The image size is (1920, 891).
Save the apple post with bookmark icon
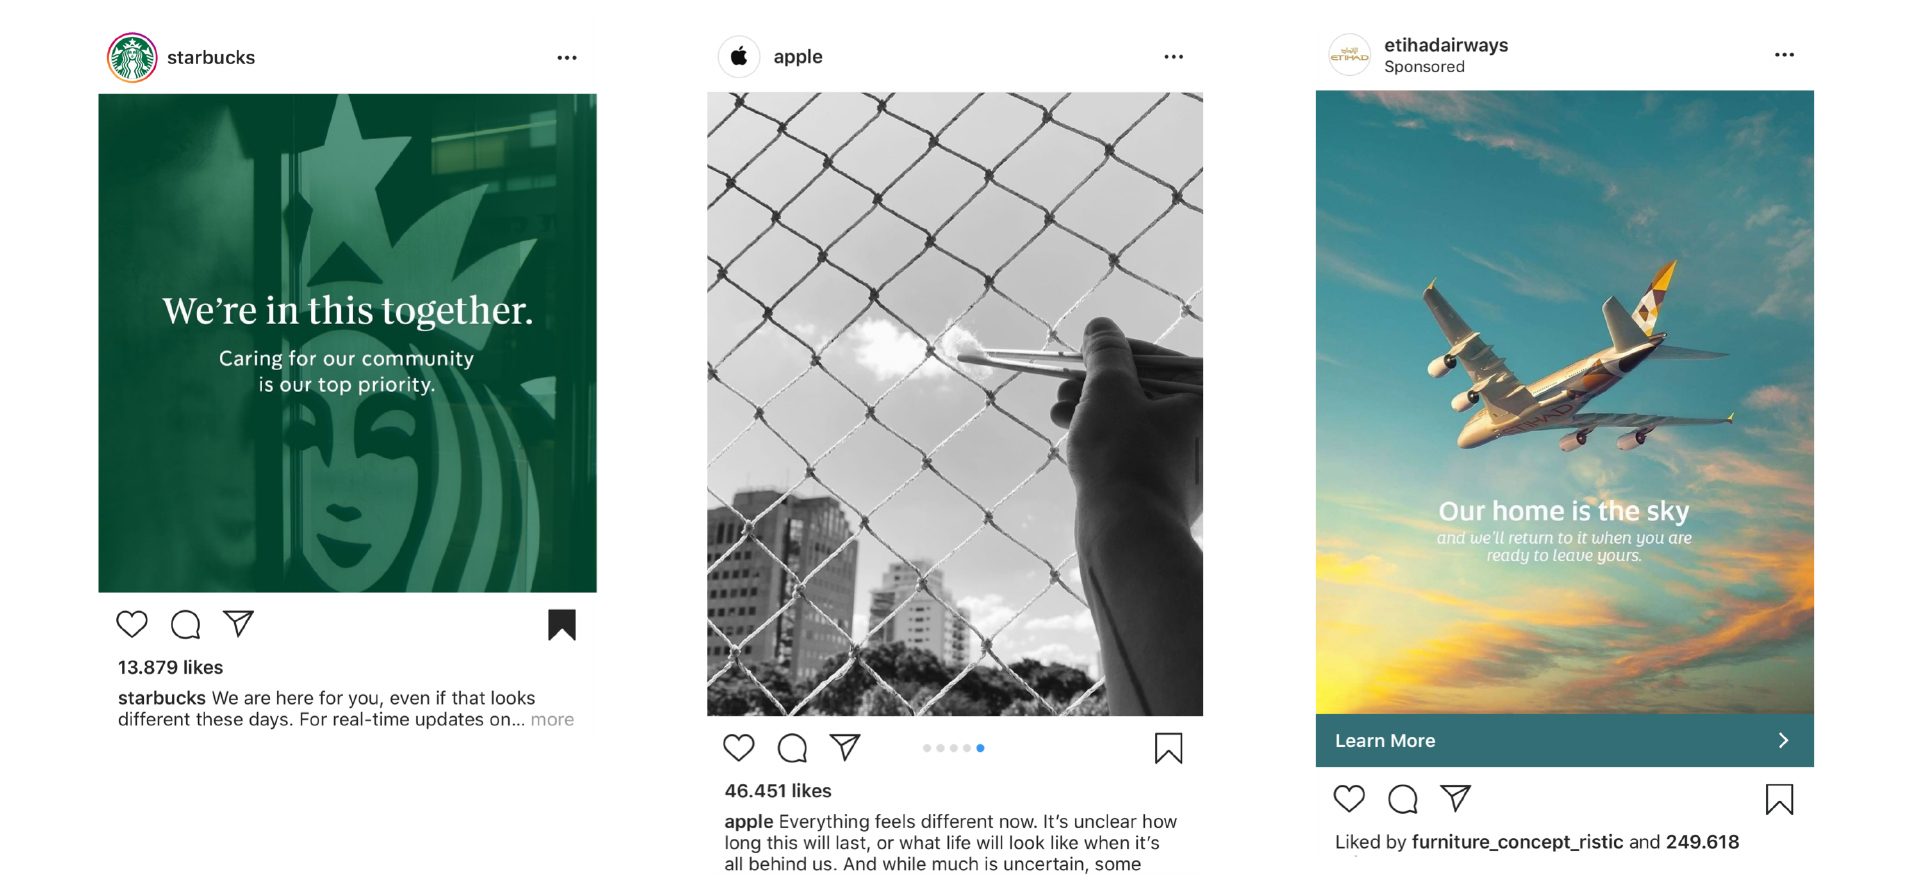point(1168,748)
